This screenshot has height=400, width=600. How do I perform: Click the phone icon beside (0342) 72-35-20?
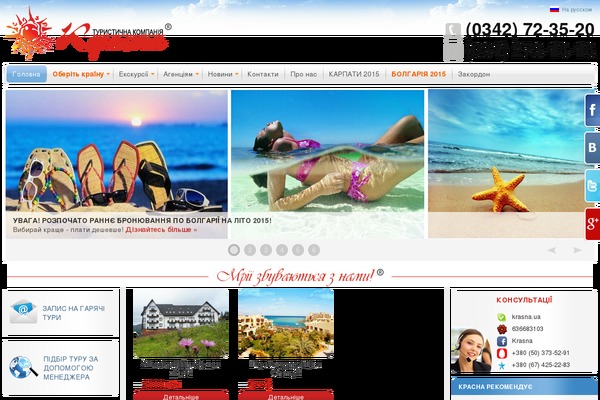pyautogui.click(x=453, y=30)
